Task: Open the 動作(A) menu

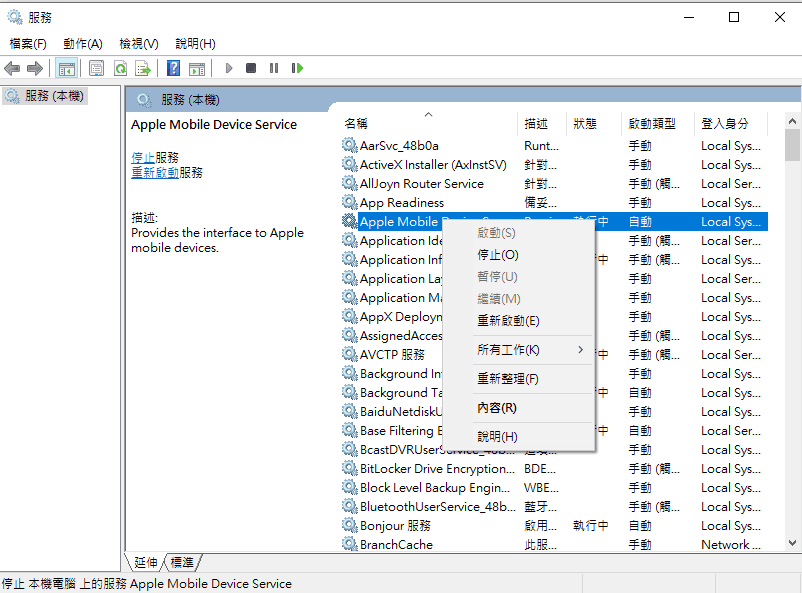Action: 82,44
